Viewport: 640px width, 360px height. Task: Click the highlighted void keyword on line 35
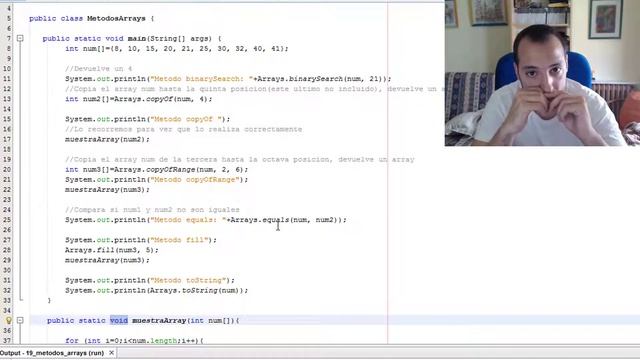click(x=119, y=320)
